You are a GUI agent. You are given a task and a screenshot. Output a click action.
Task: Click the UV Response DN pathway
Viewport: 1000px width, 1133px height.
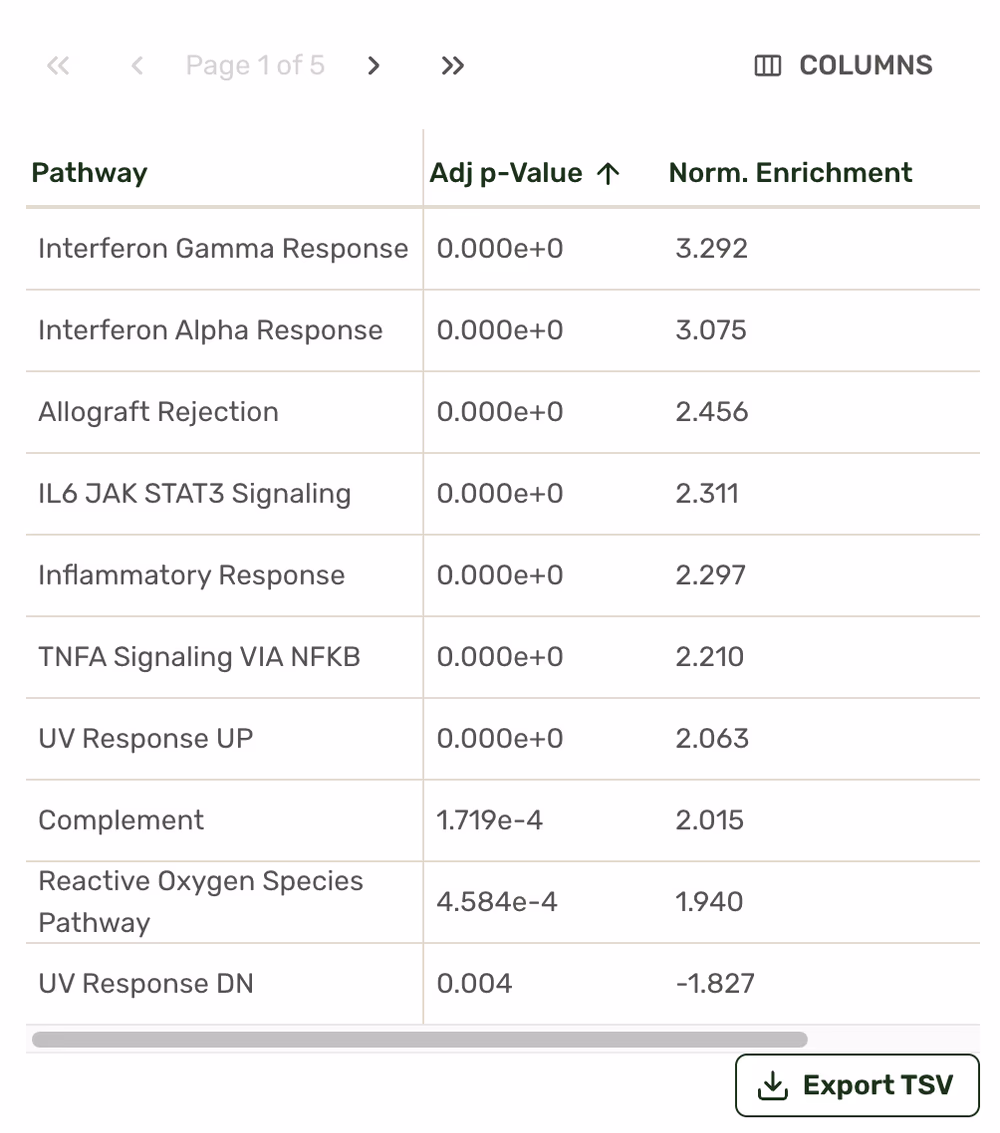[146, 984]
